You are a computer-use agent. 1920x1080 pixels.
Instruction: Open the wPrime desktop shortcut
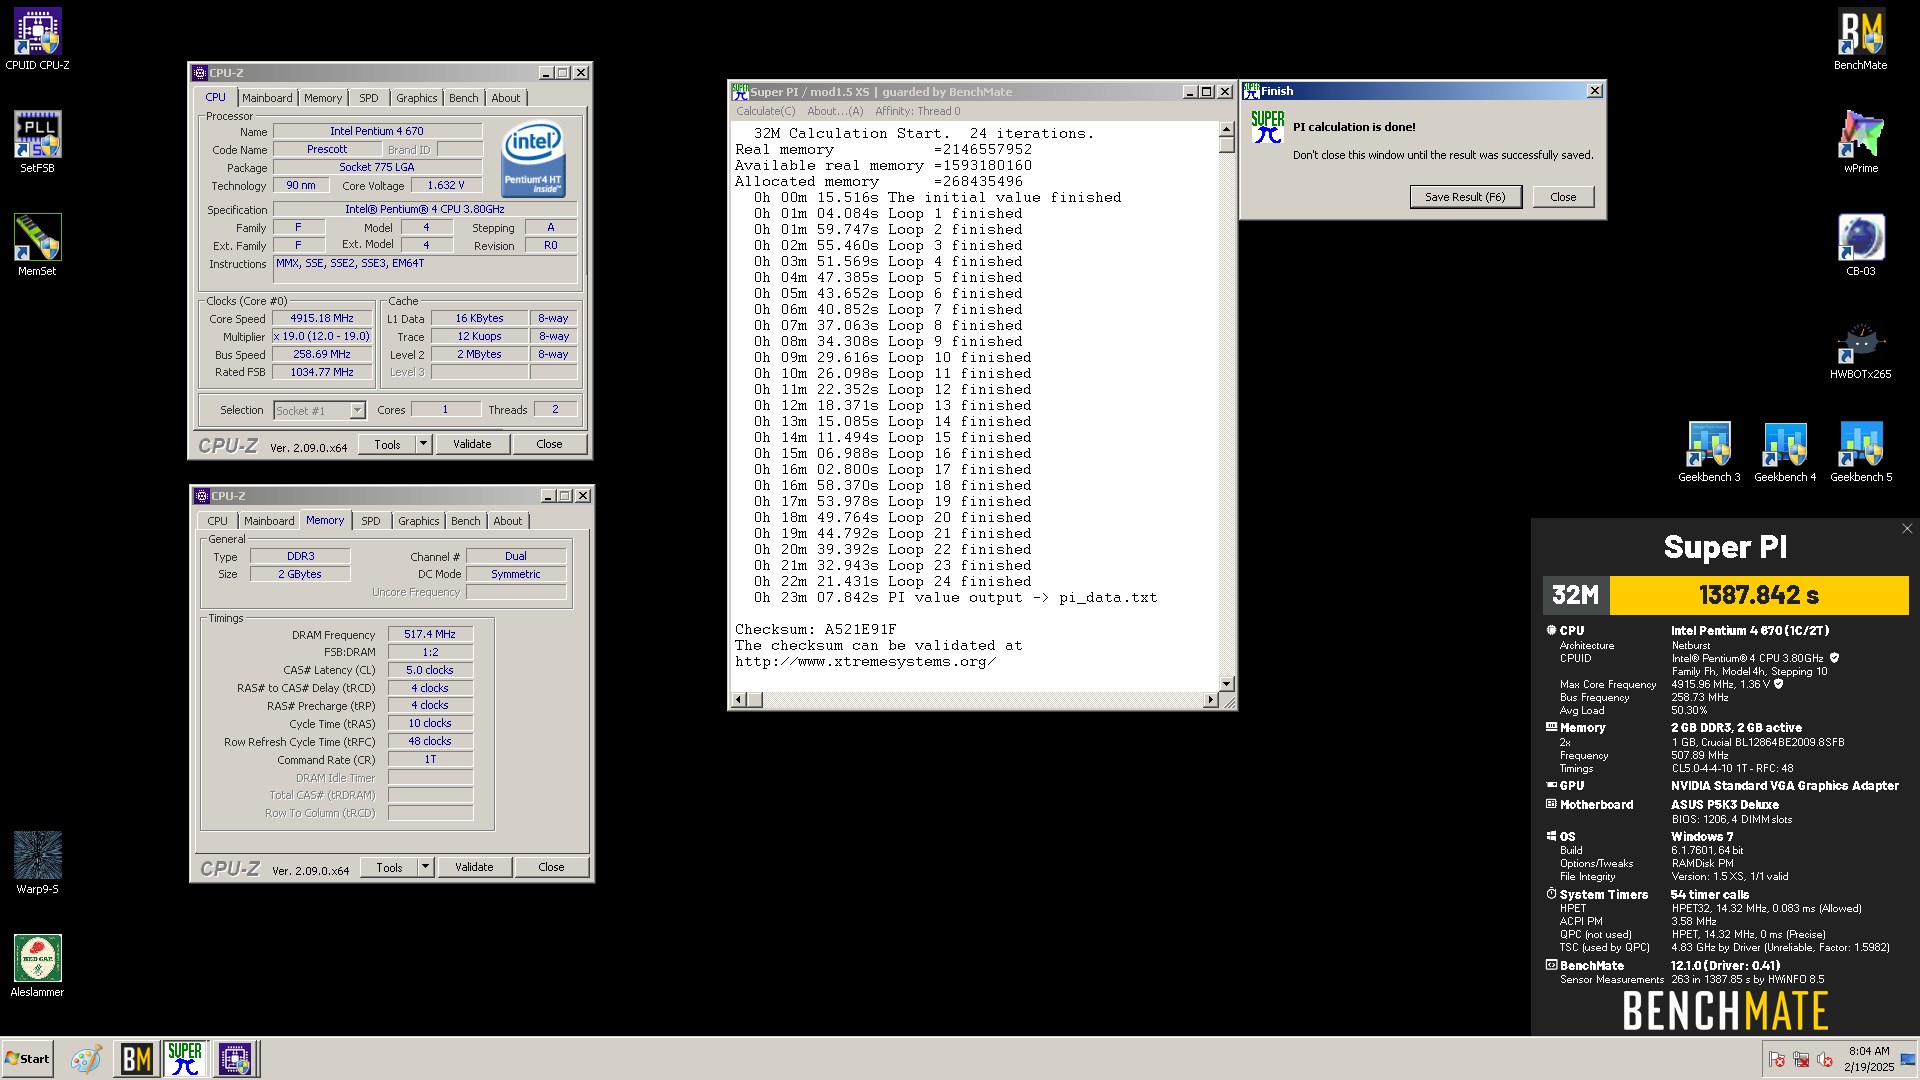(x=1860, y=142)
